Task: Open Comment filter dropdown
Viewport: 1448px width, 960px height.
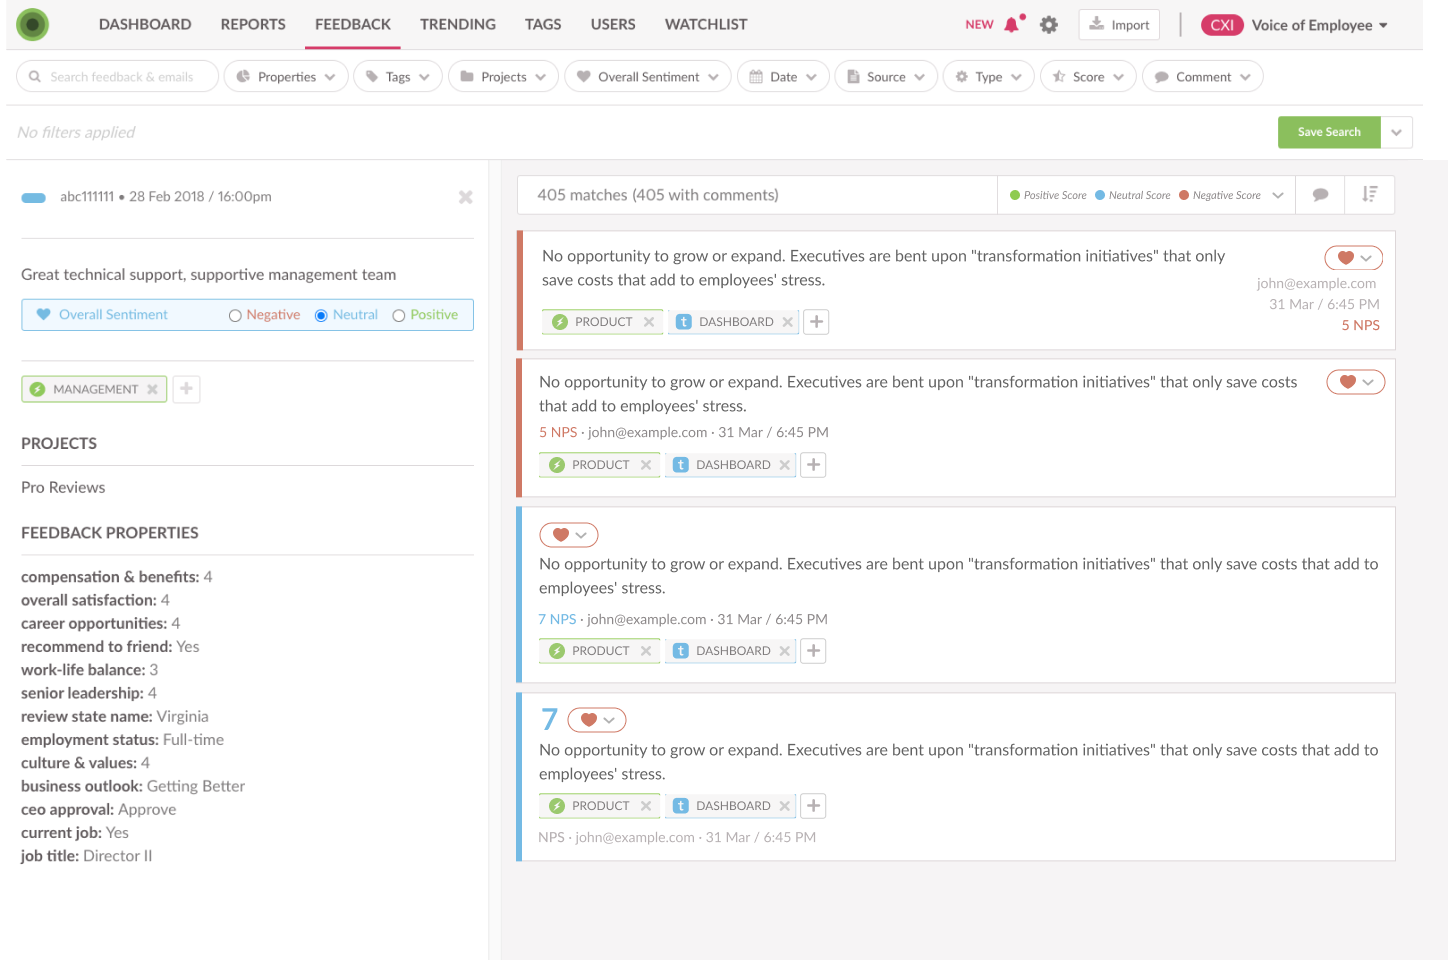Action: (x=1203, y=76)
